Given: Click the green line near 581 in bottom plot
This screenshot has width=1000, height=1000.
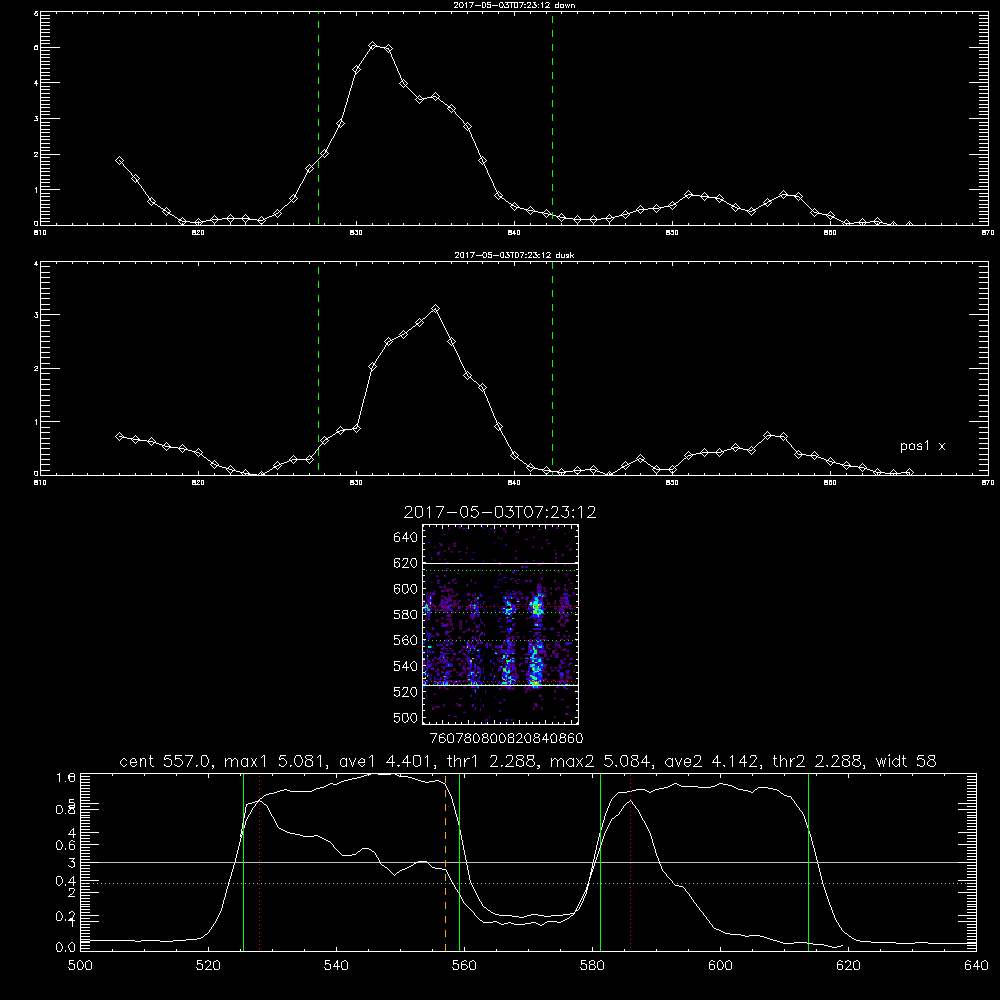Looking at the screenshot, I should 600,862.
